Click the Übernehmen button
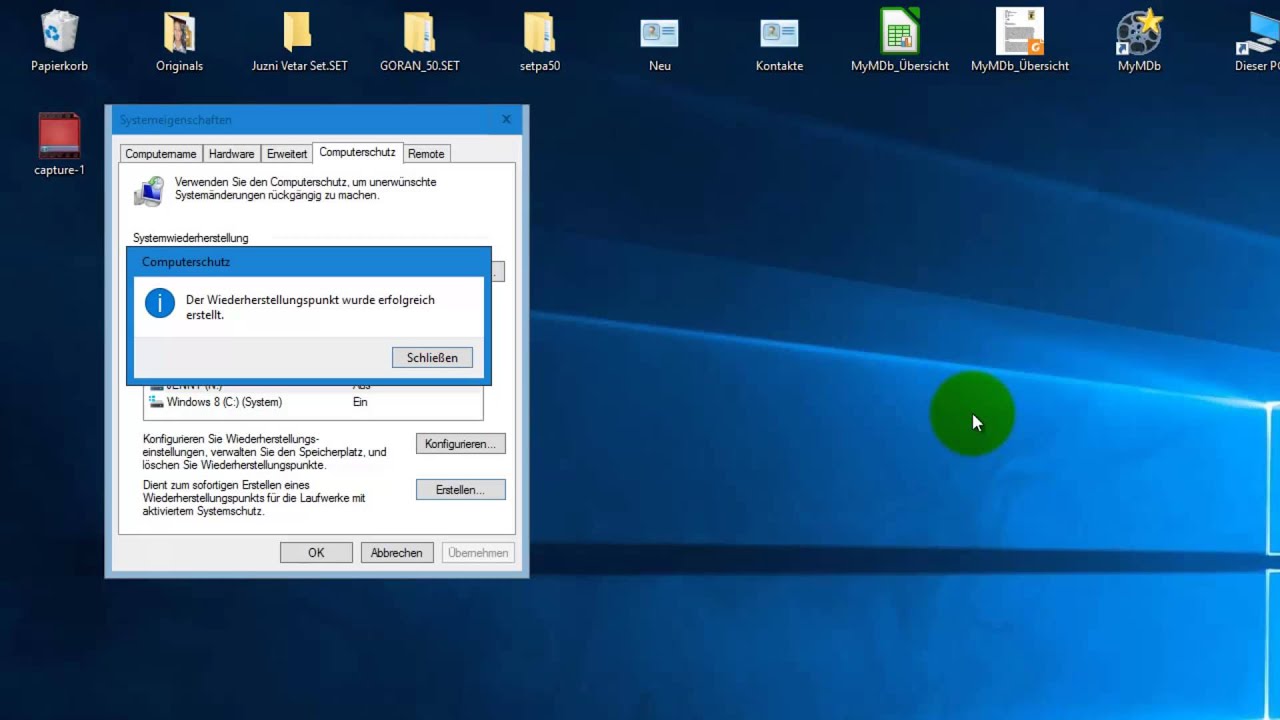Image resolution: width=1280 pixels, height=720 pixels. [x=478, y=553]
